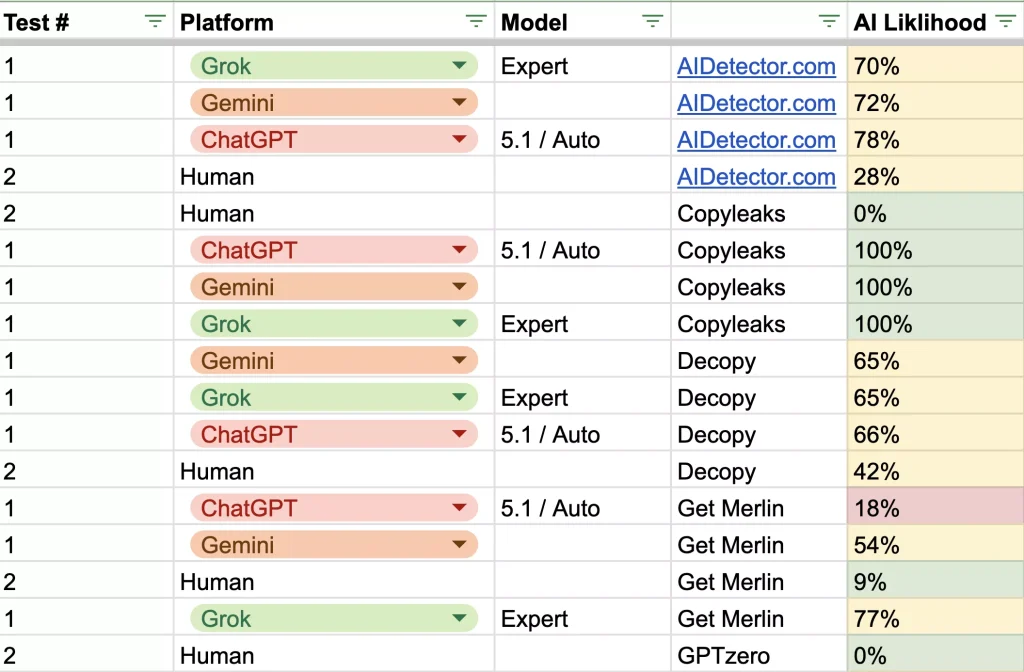The height and width of the screenshot is (672, 1024).
Task: Expand the Grok chip in the Copyleaks row
Action: (x=461, y=323)
